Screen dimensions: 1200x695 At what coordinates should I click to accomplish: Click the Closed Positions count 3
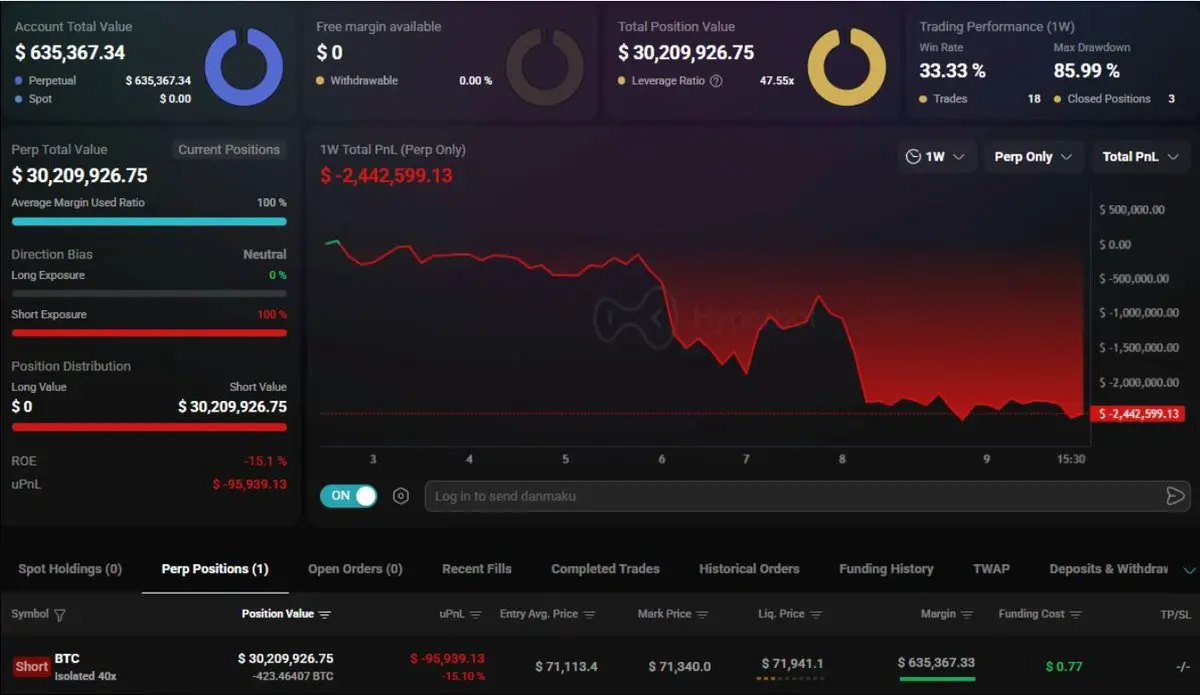click(1172, 99)
